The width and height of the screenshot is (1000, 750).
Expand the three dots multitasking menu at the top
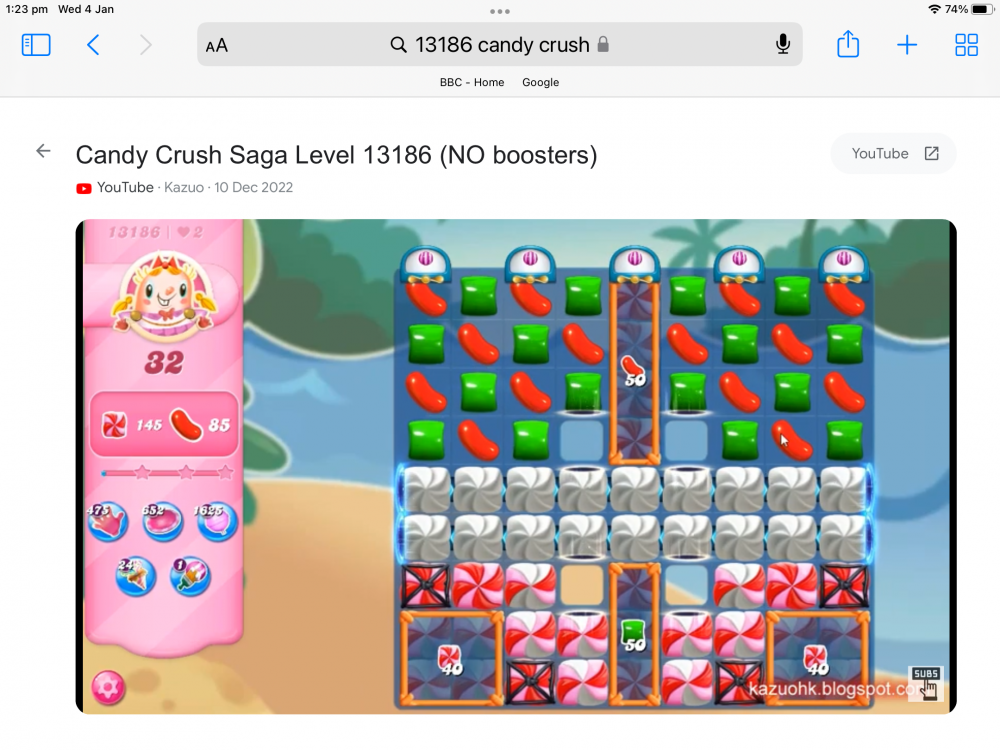tap(499, 11)
